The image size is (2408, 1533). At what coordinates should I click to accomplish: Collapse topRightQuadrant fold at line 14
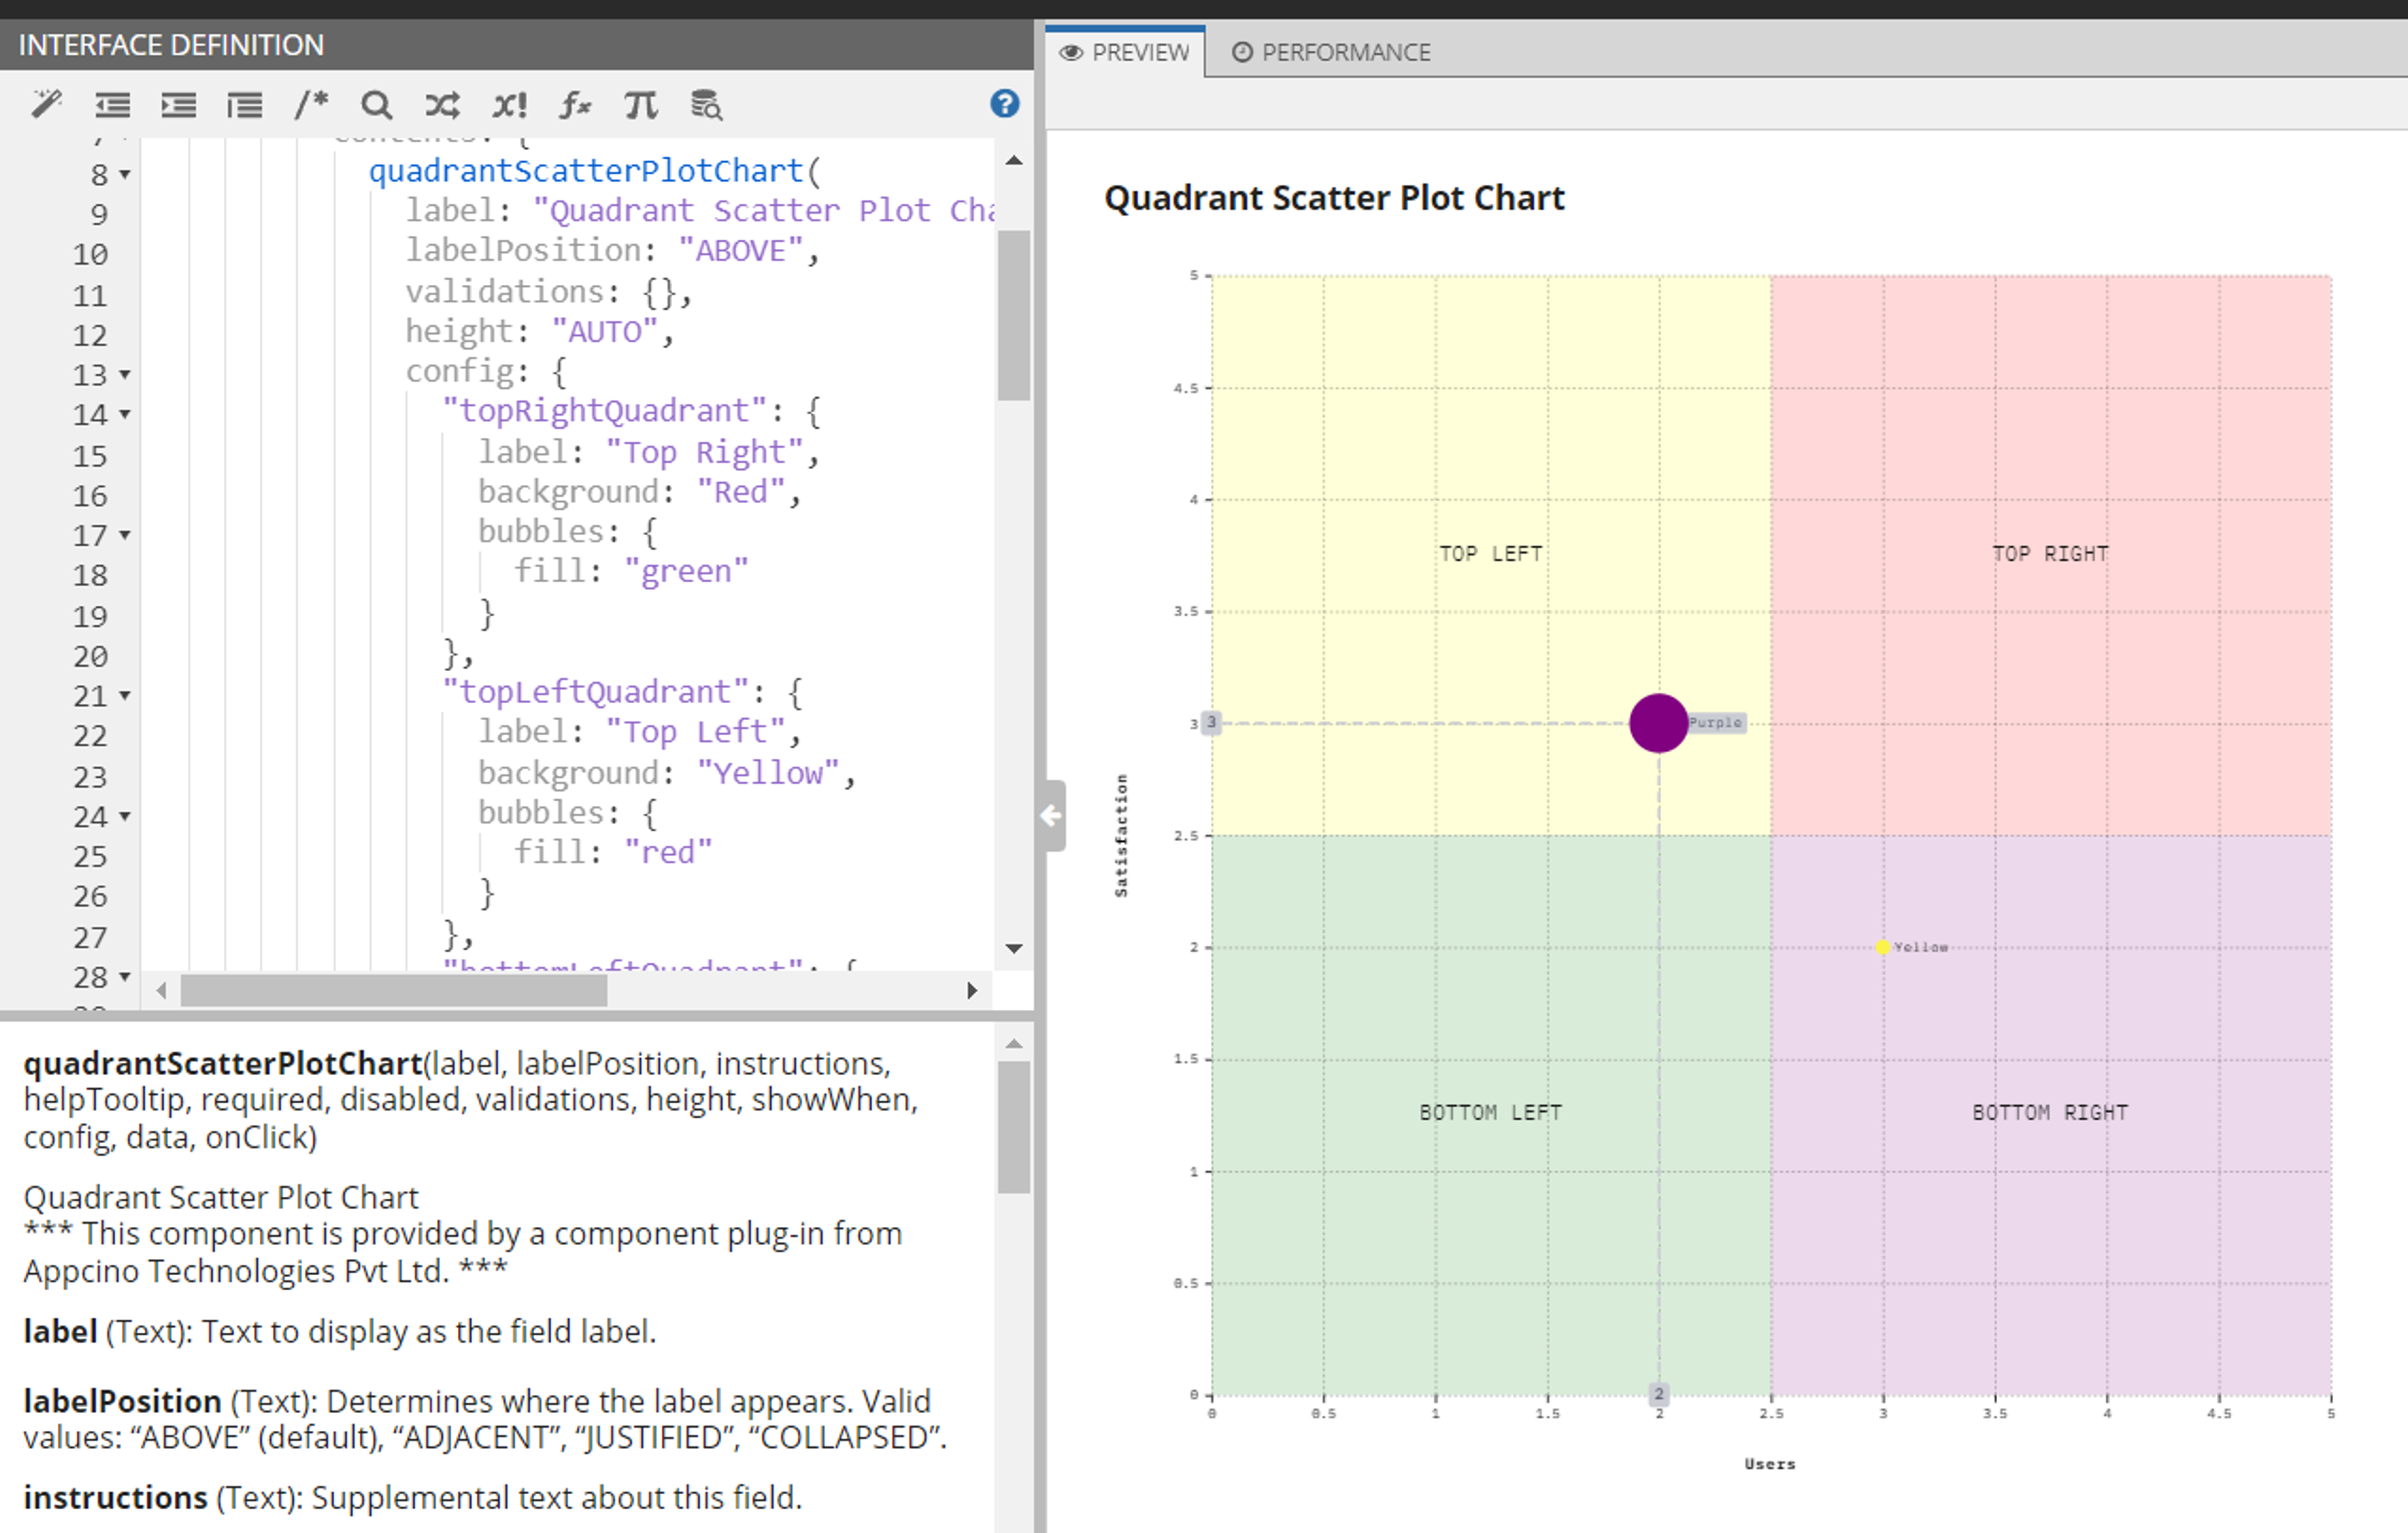(x=125, y=414)
